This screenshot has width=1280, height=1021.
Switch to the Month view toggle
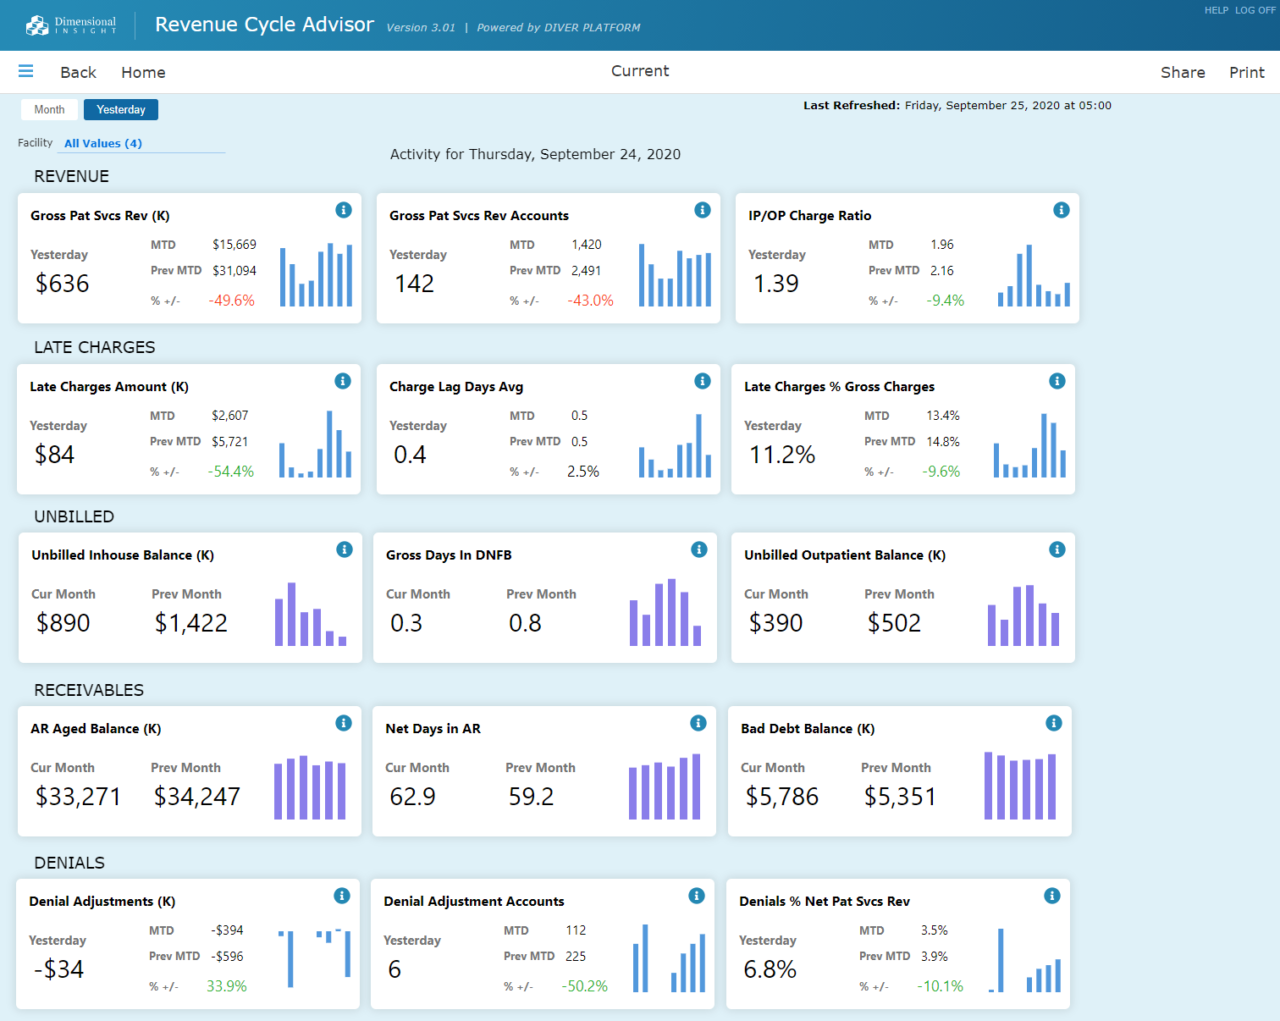pyautogui.click(x=49, y=109)
